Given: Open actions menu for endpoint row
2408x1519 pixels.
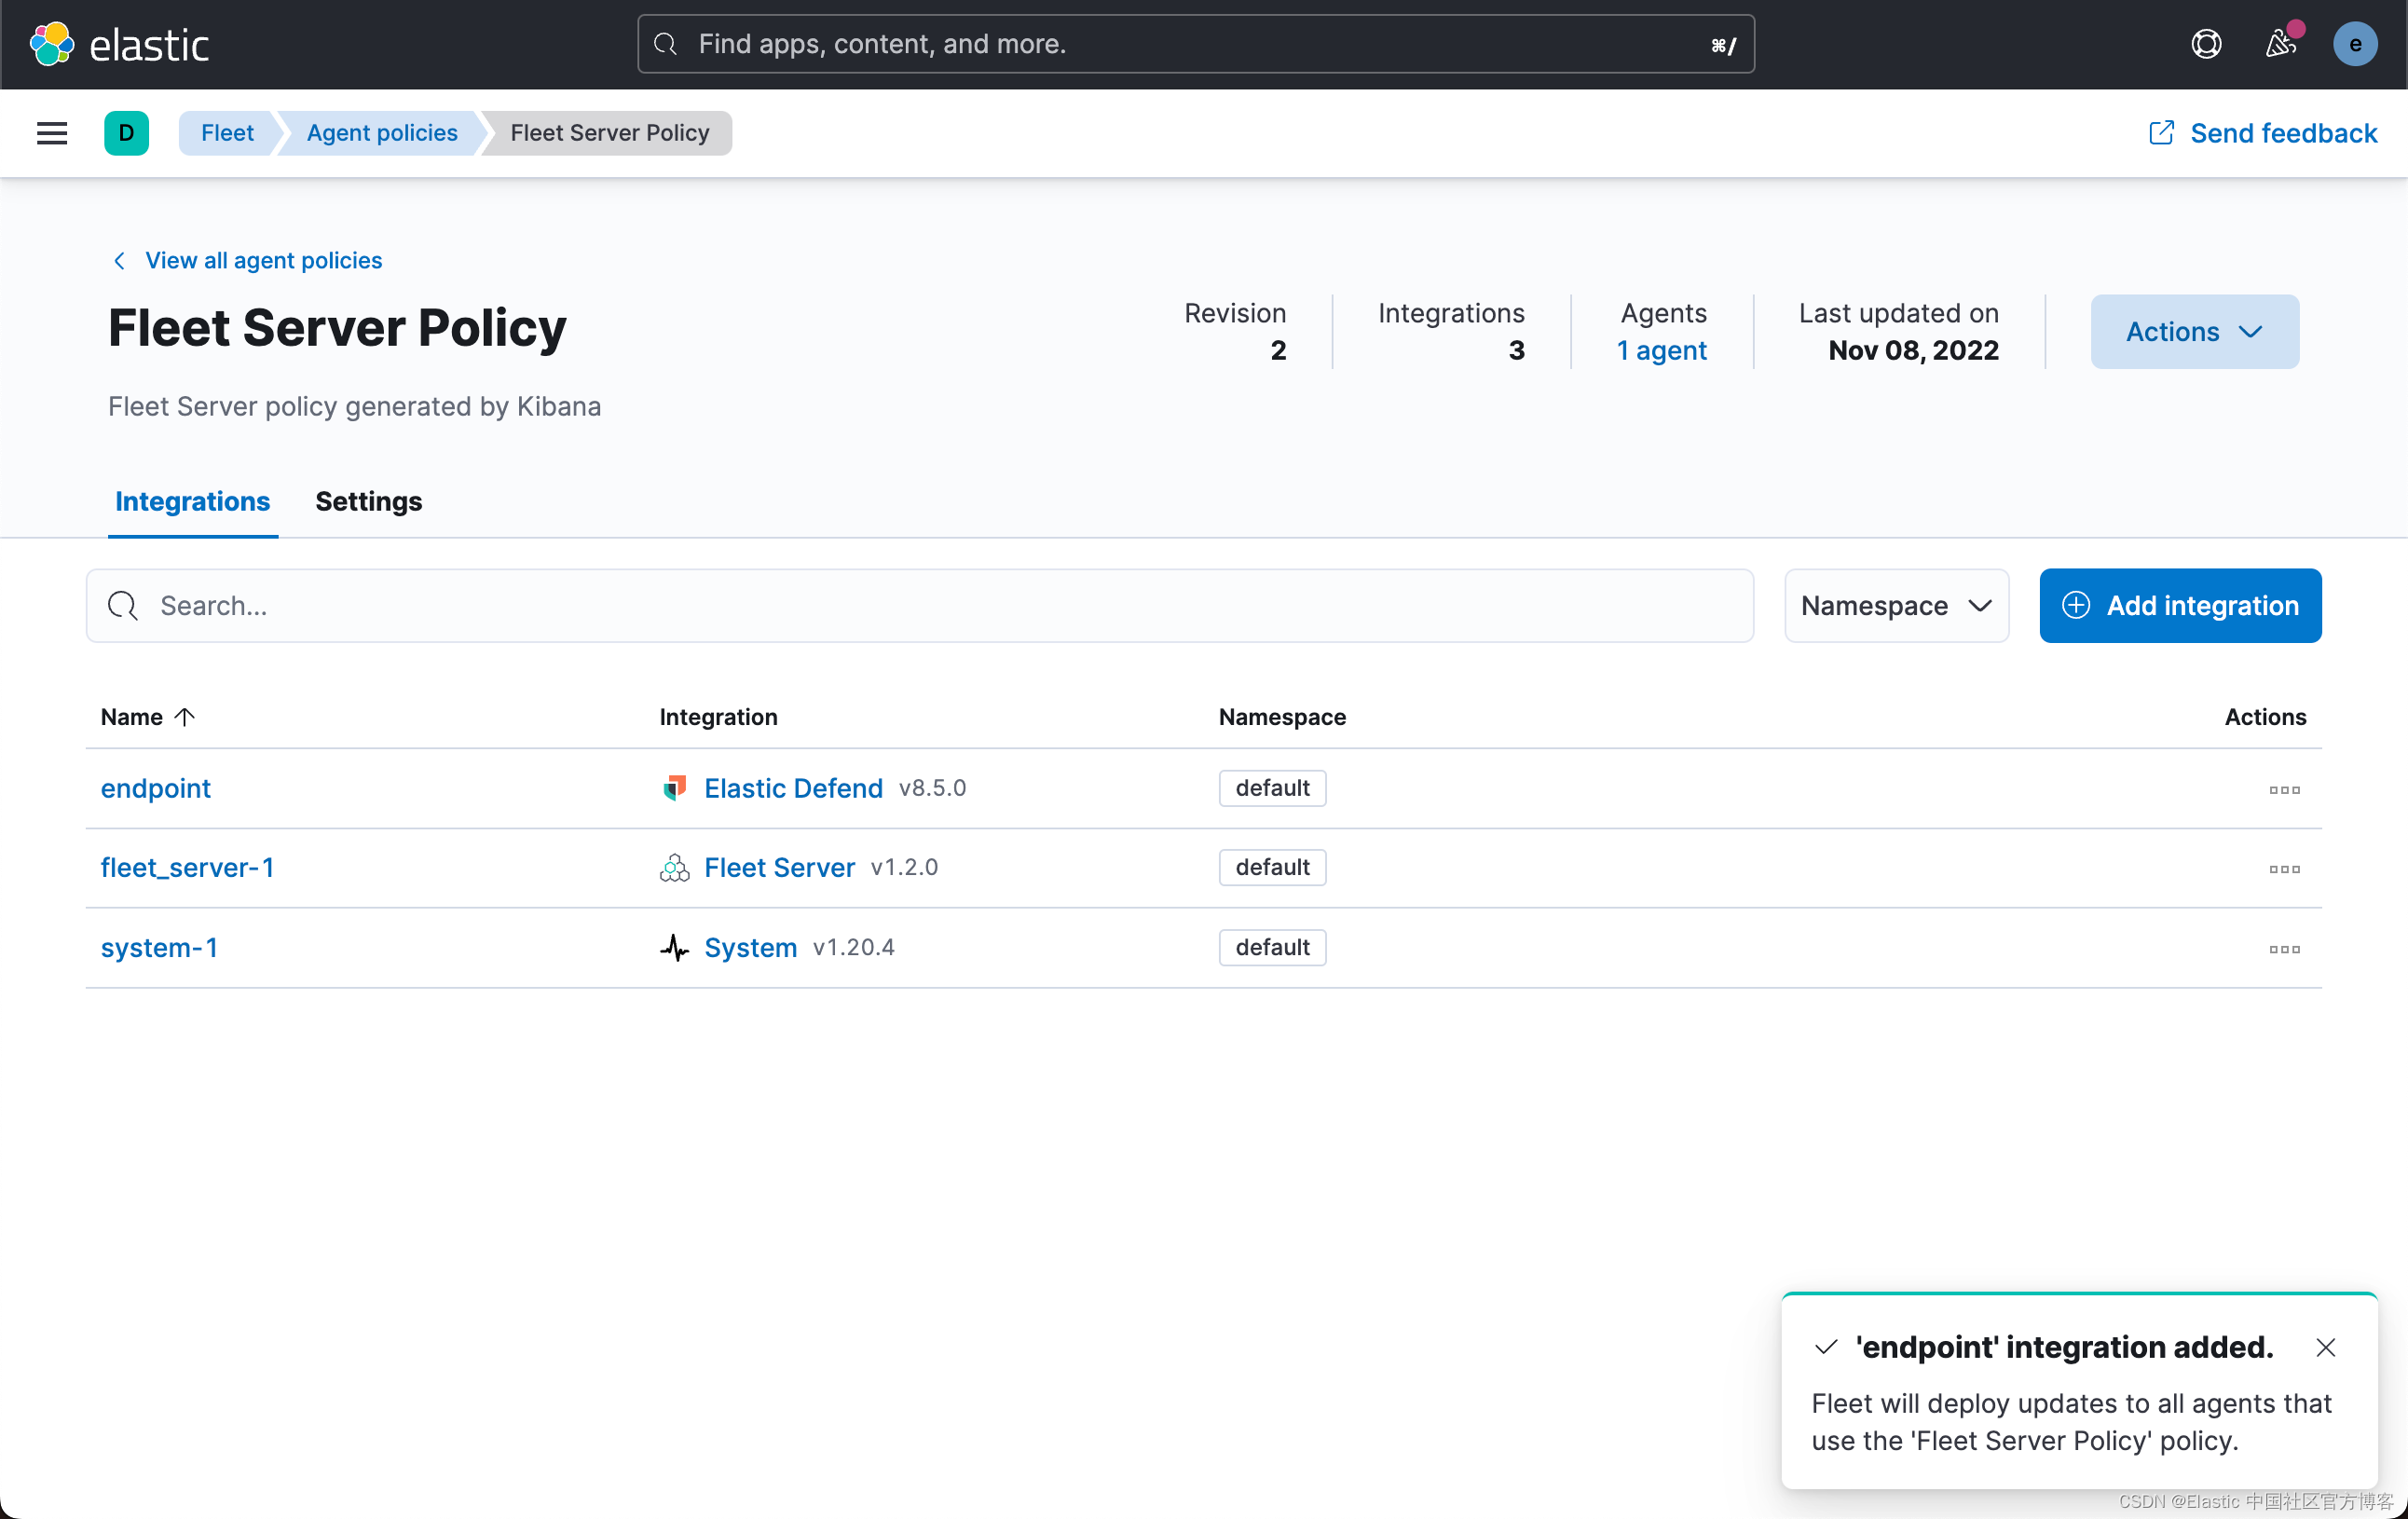Looking at the screenshot, I should point(2284,790).
